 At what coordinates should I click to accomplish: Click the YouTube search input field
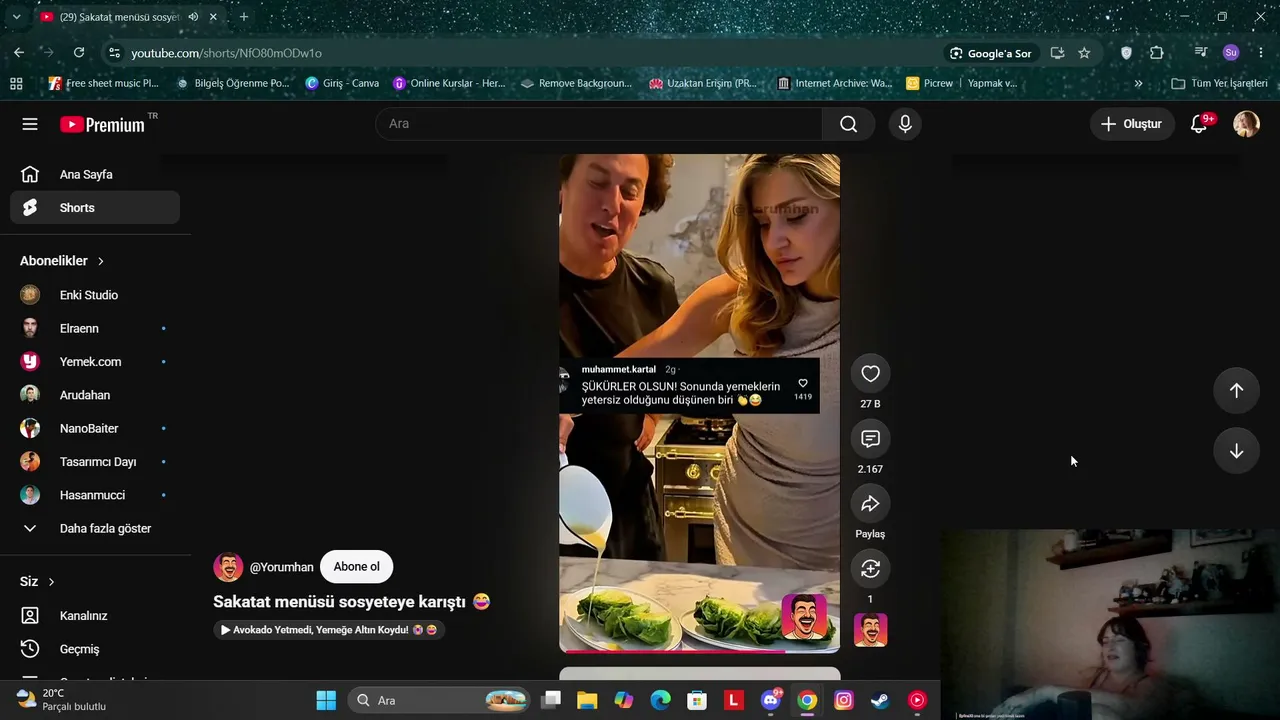[x=599, y=124]
